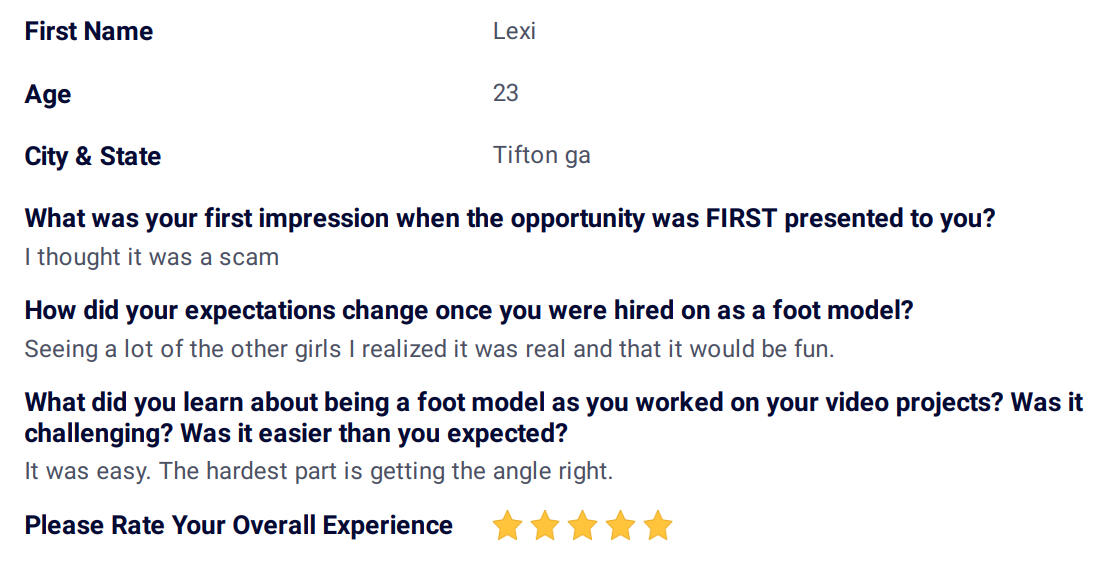Click the first rating star
The image size is (1095, 575).
[507, 525]
